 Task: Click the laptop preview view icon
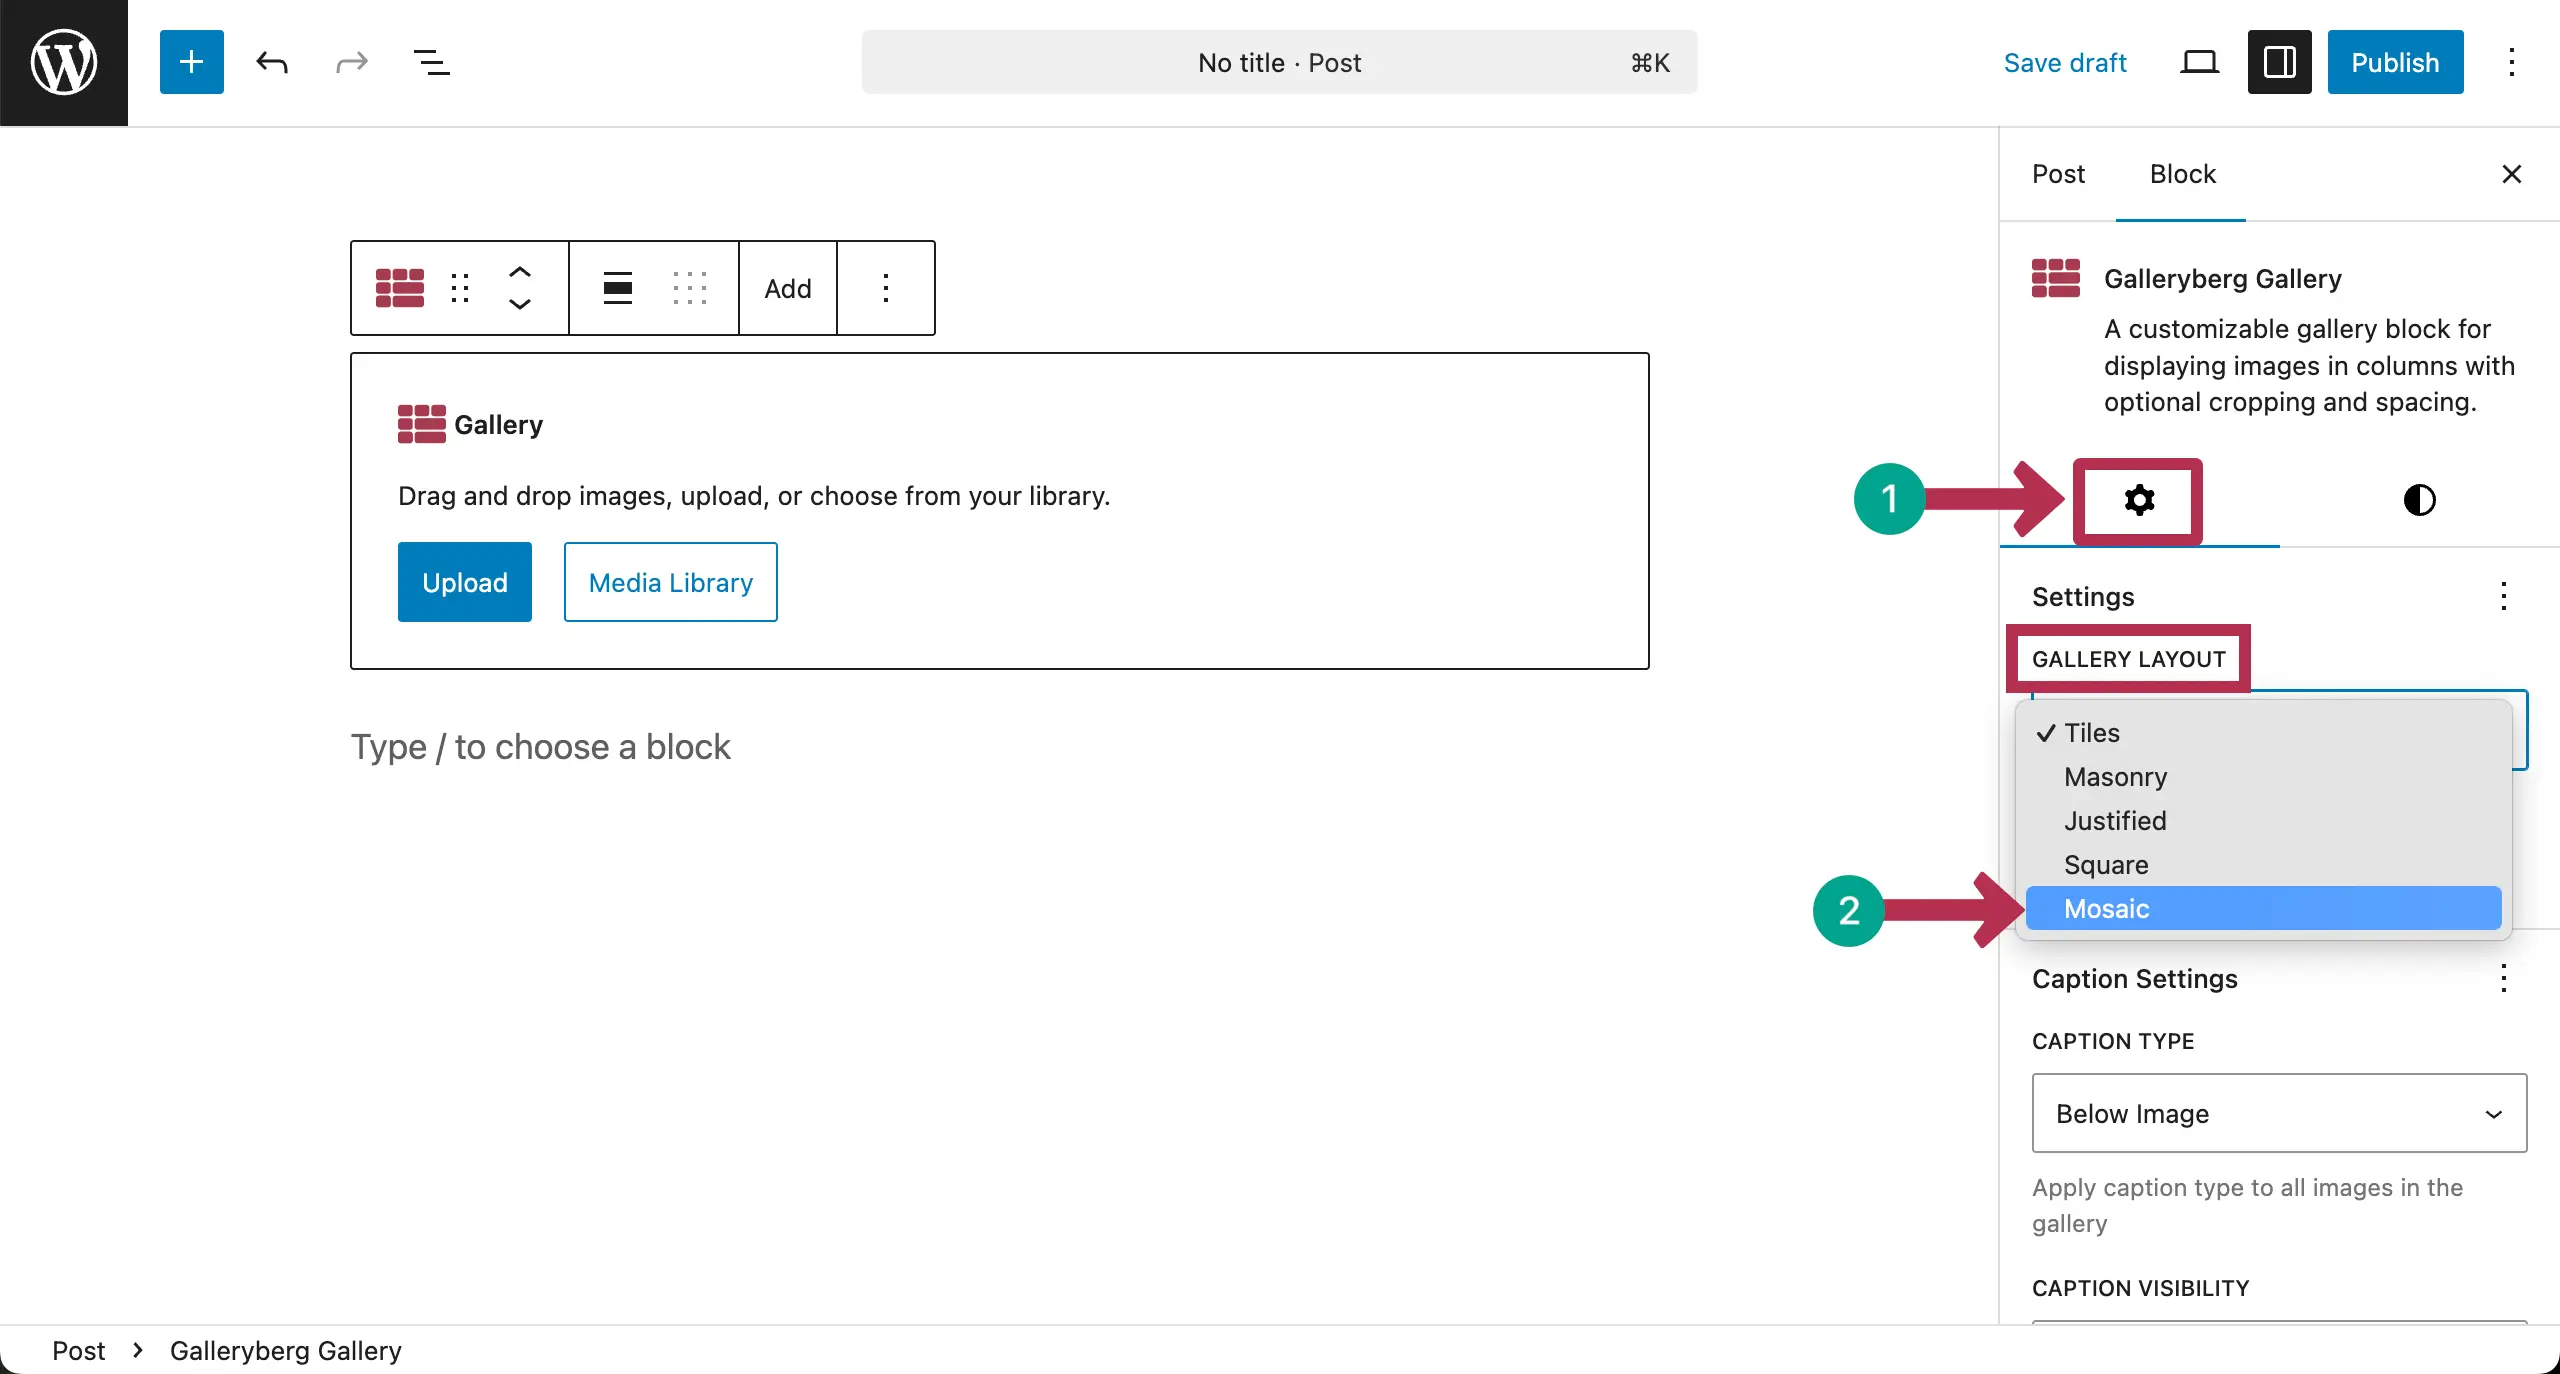click(2199, 62)
